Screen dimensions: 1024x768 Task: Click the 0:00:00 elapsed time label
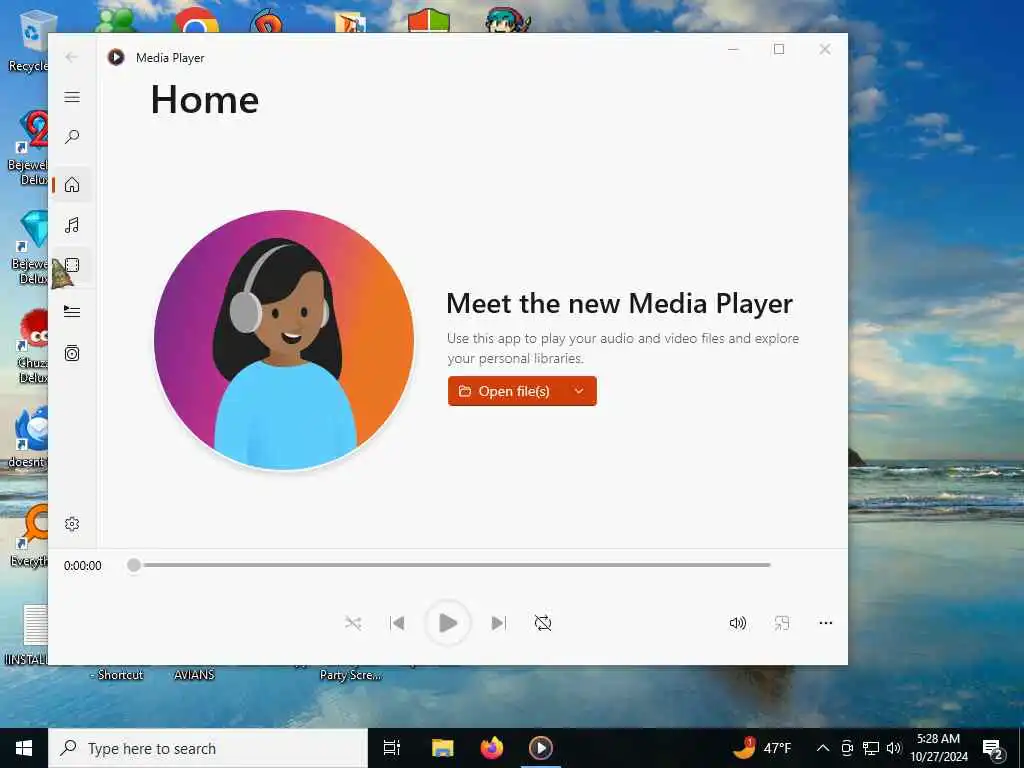click(83, 566)
